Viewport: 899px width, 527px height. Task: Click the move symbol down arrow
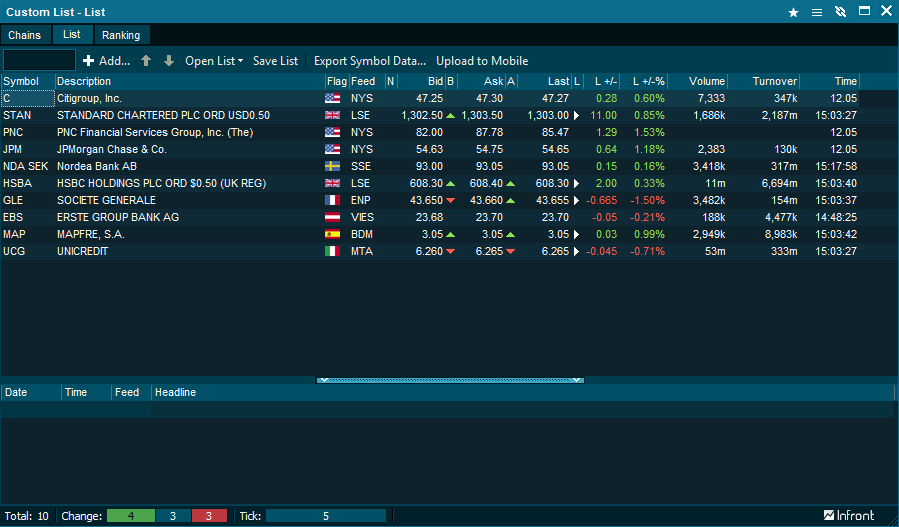[x=168, y=61]
